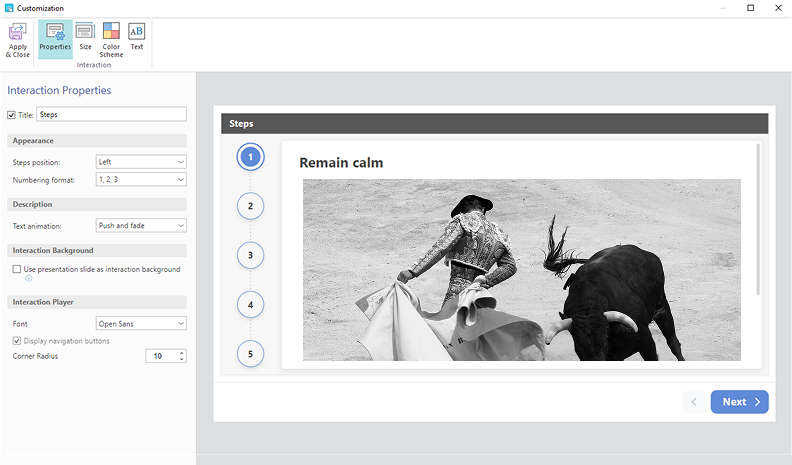Click the Title text field containing Steps

(111, 115)
